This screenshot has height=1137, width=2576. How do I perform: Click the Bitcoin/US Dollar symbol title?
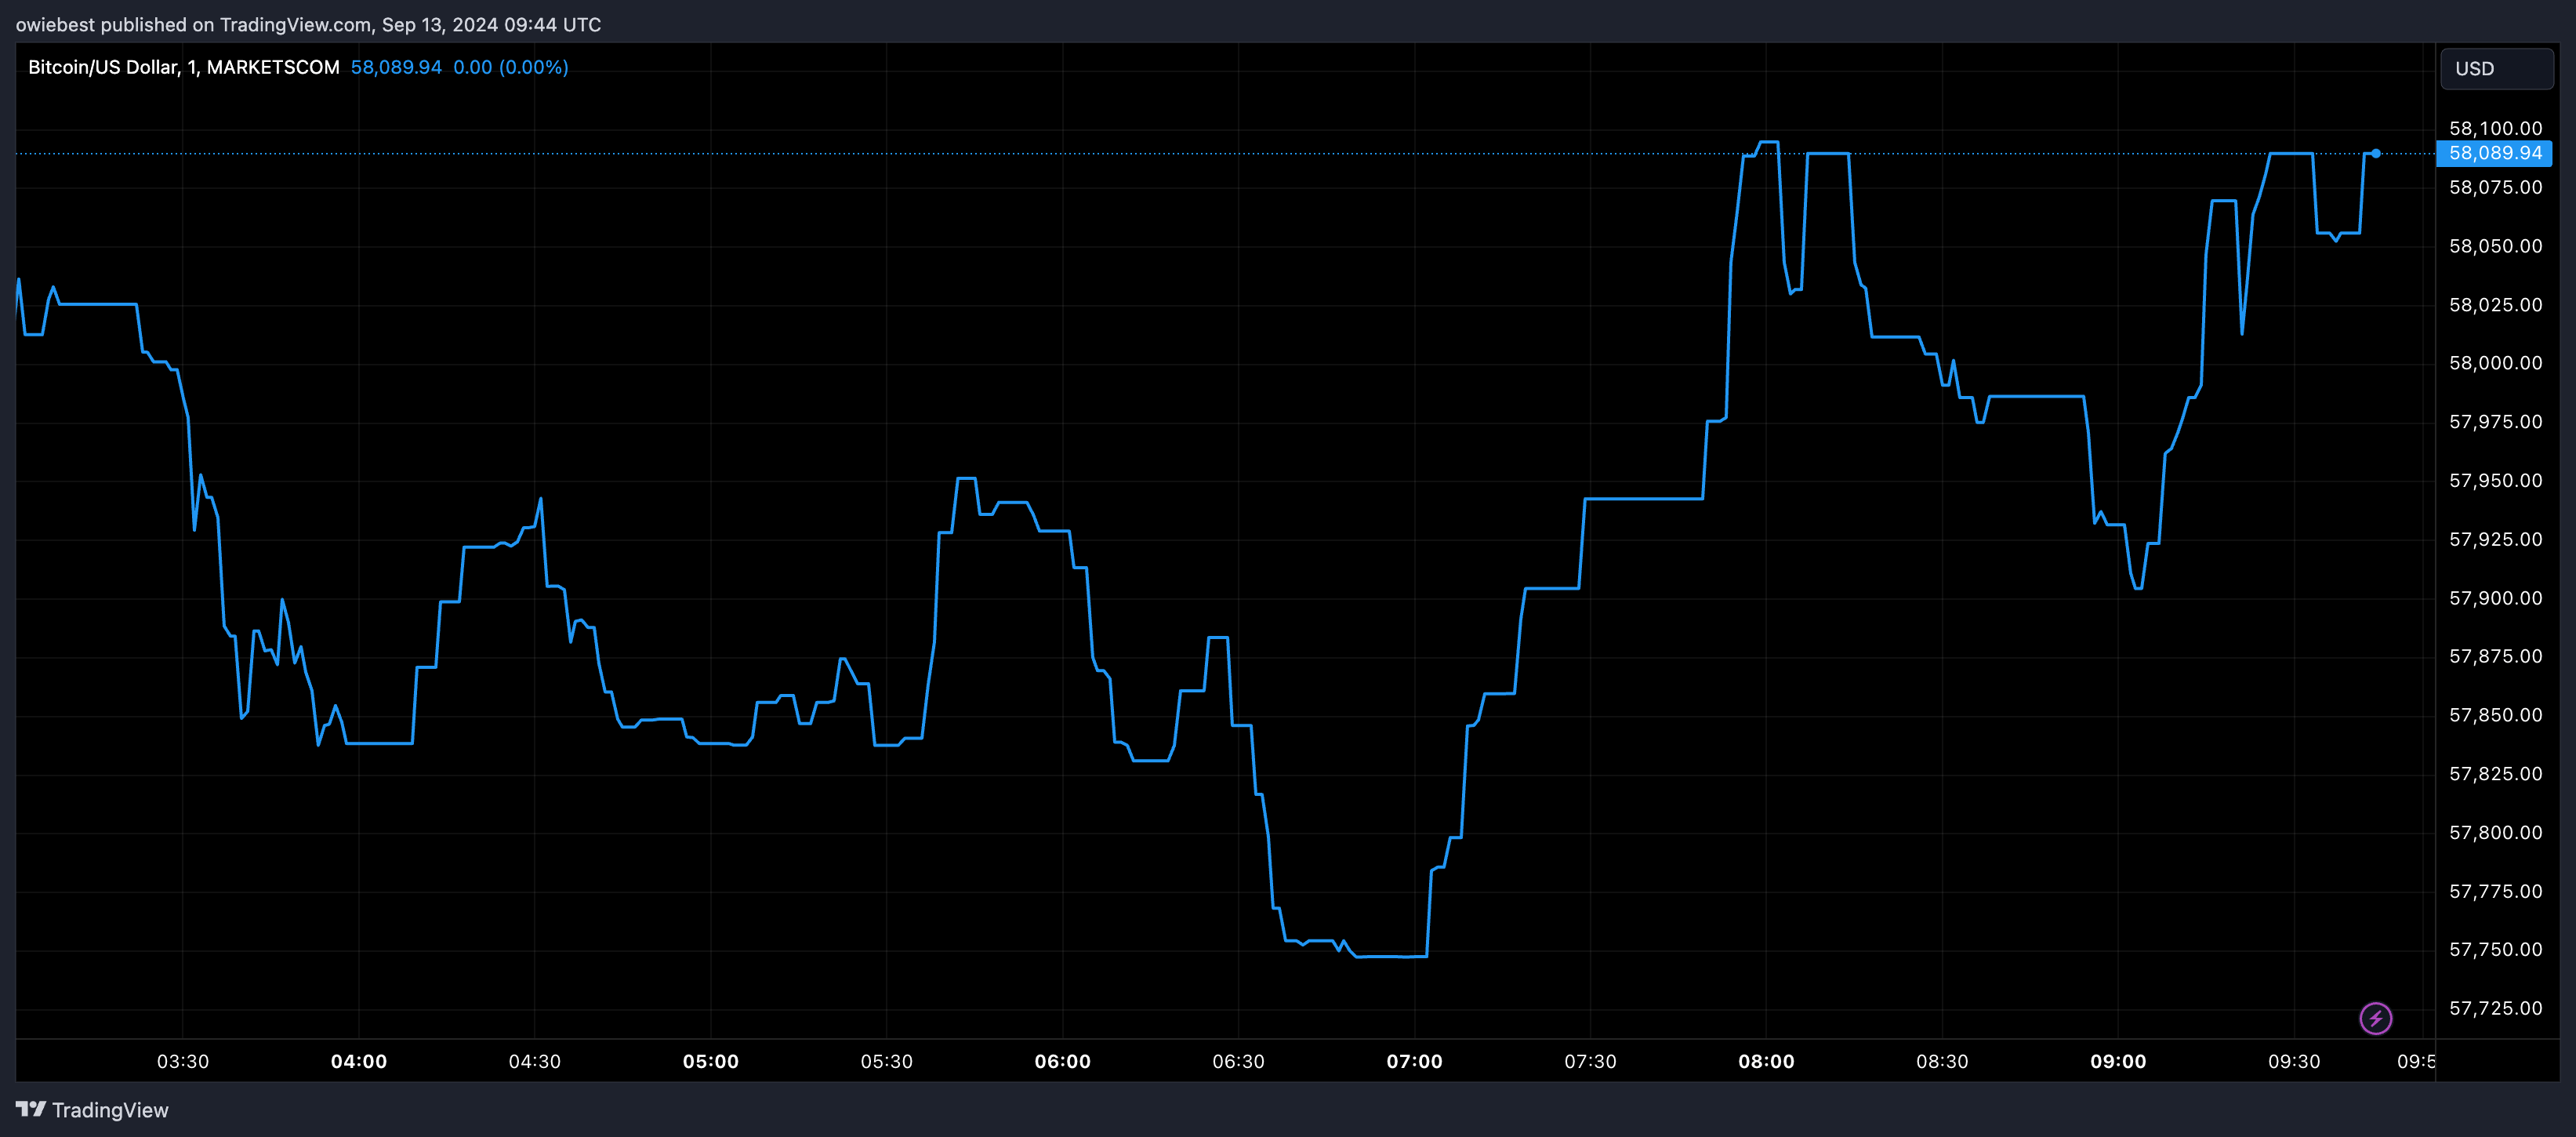(x=183, y=67)
